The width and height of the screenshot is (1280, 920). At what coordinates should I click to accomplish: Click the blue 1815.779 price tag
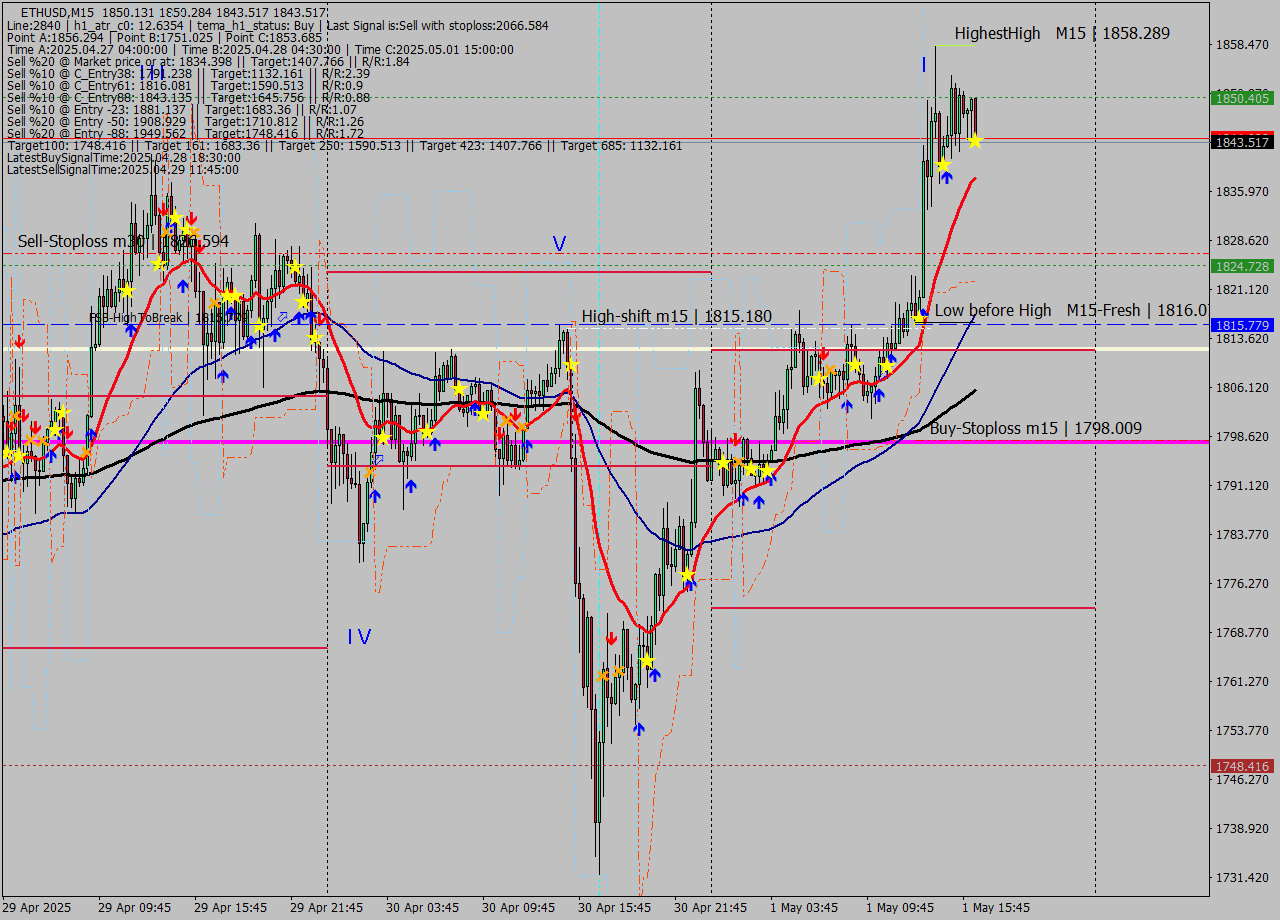1241,325
